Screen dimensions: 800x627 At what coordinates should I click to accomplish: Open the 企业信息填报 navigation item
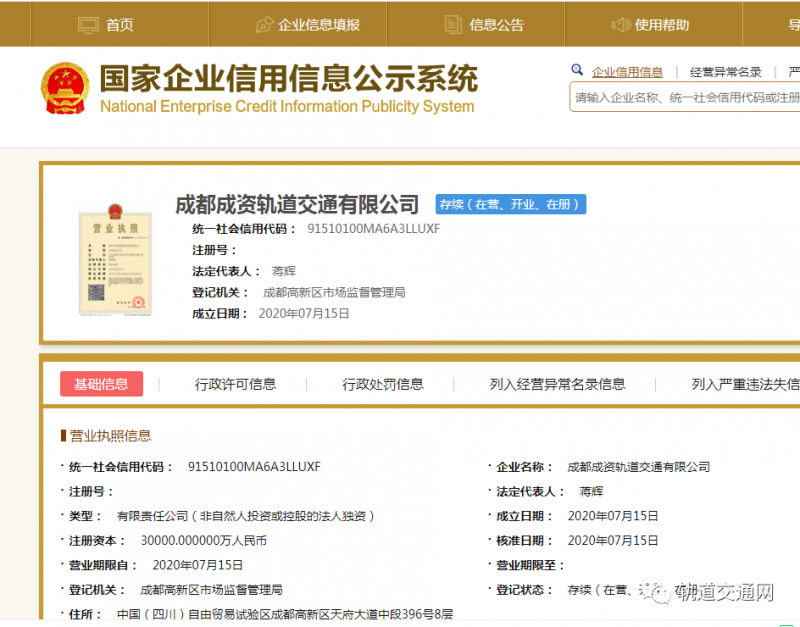tap(298, 24)
